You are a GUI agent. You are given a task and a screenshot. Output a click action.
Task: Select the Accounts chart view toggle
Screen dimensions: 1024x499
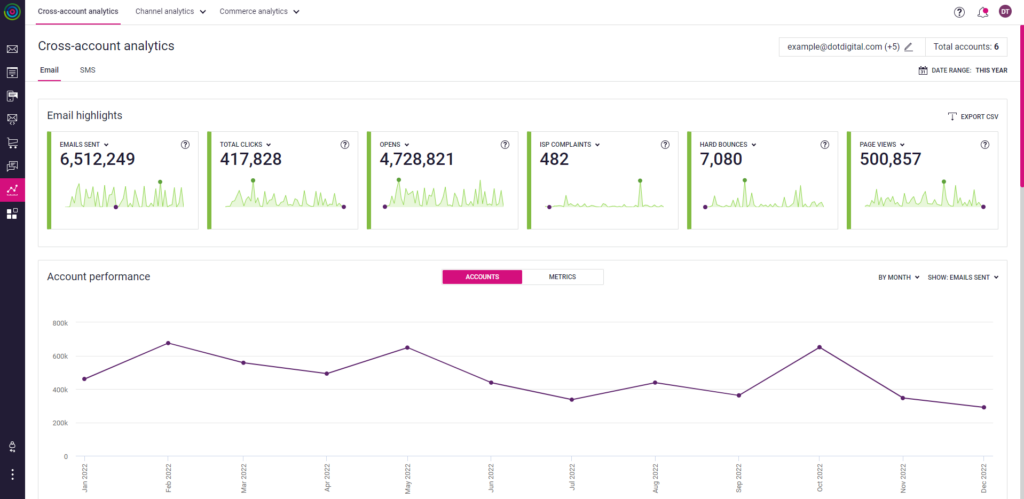click(x=482, y=277)
